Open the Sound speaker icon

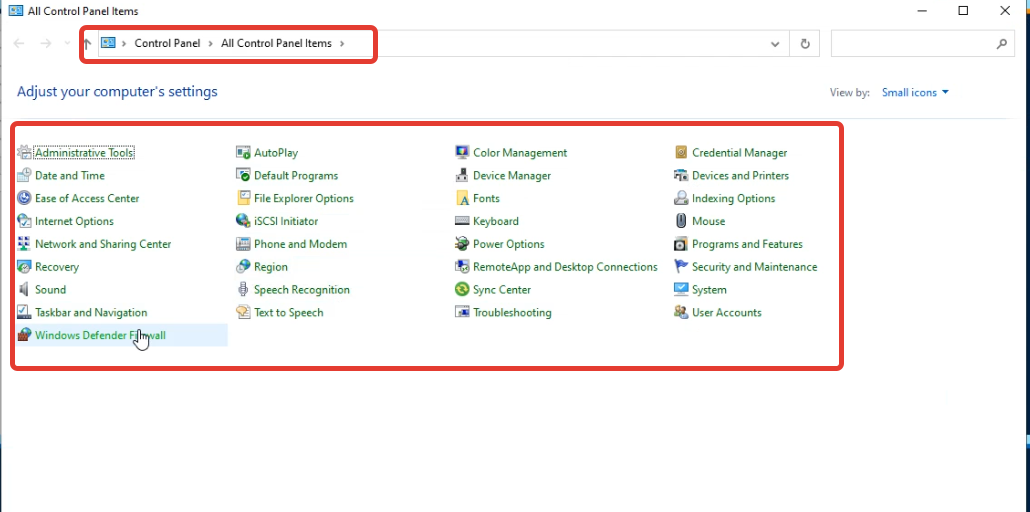point(24,289)
